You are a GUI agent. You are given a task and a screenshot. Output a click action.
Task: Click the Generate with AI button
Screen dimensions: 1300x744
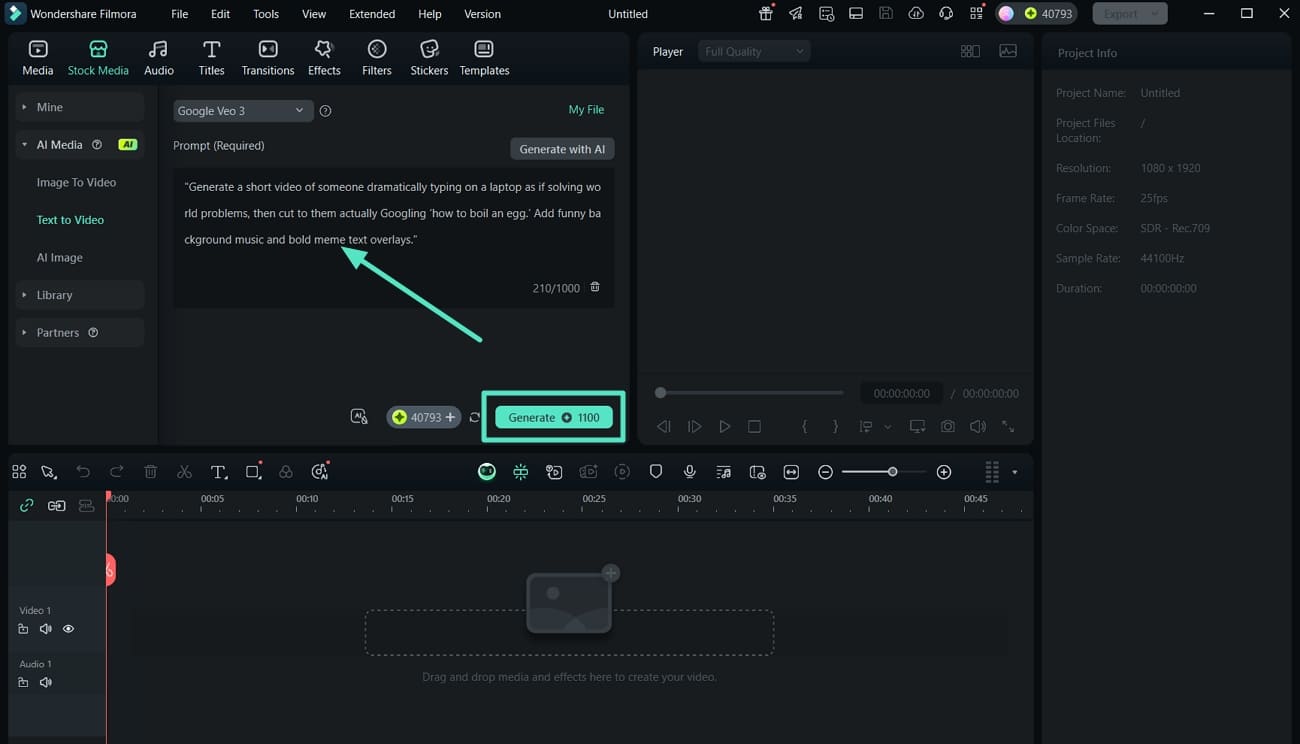(x=562, y=149)
